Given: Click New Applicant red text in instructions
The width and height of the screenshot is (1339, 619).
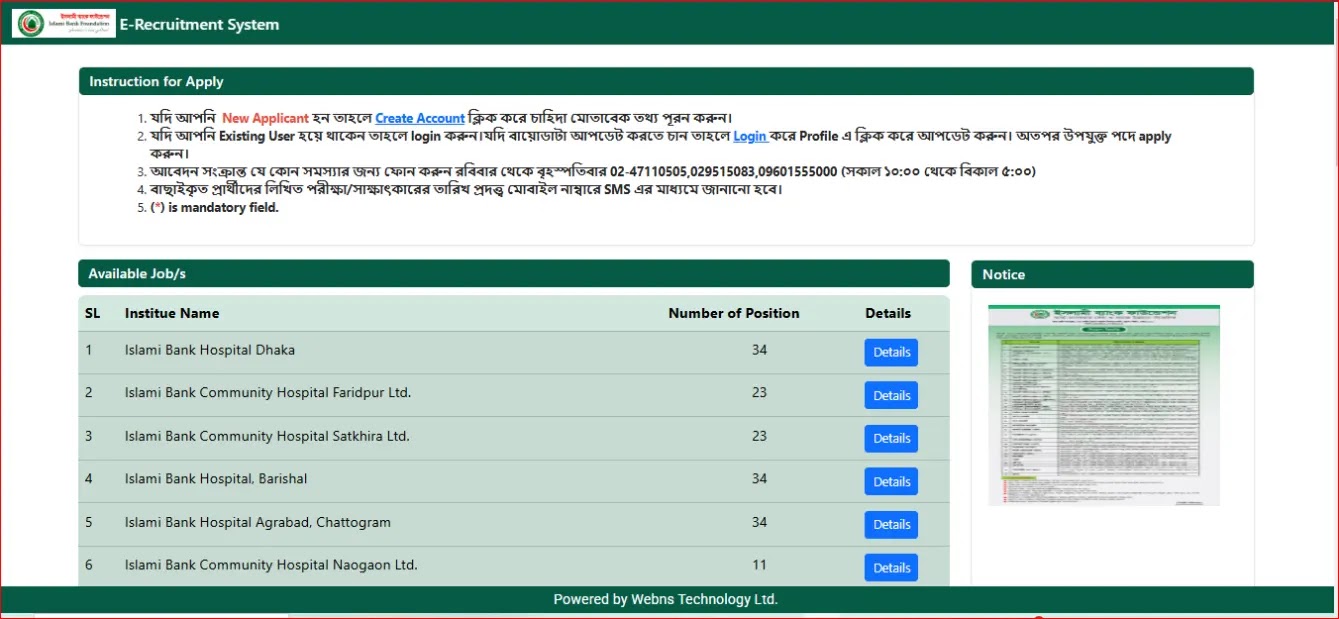Looking at the screenshot, I should (x=265, y=118).
